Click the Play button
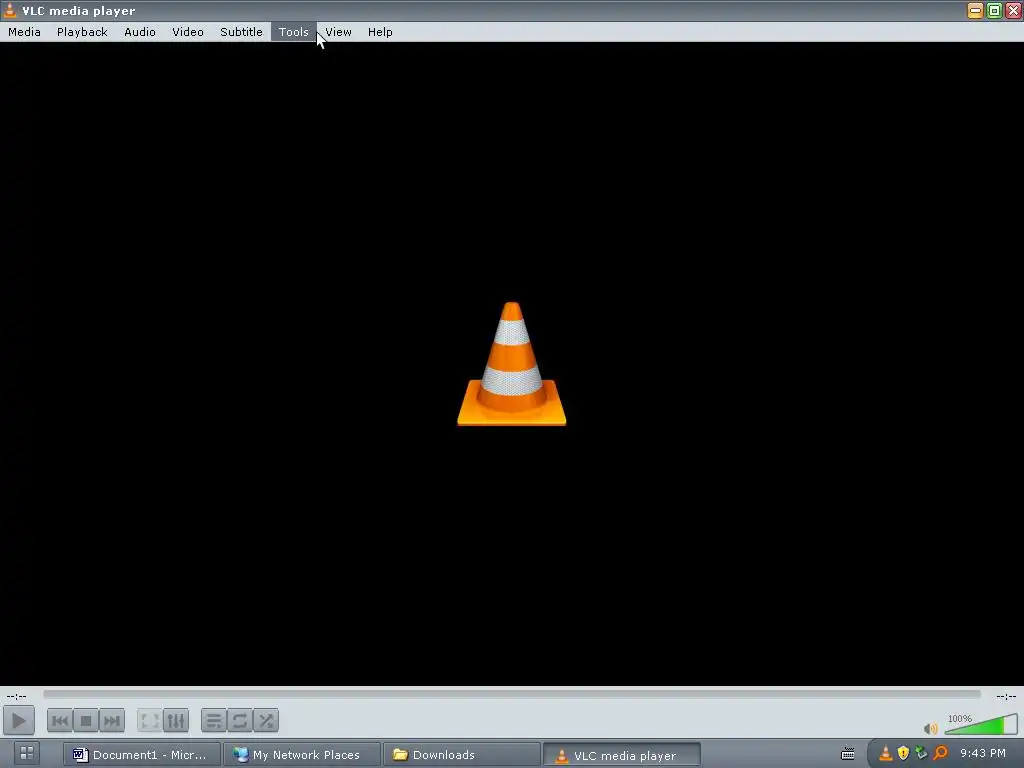The height and width of the screenshot is (768, 1024). coord(18,721)
